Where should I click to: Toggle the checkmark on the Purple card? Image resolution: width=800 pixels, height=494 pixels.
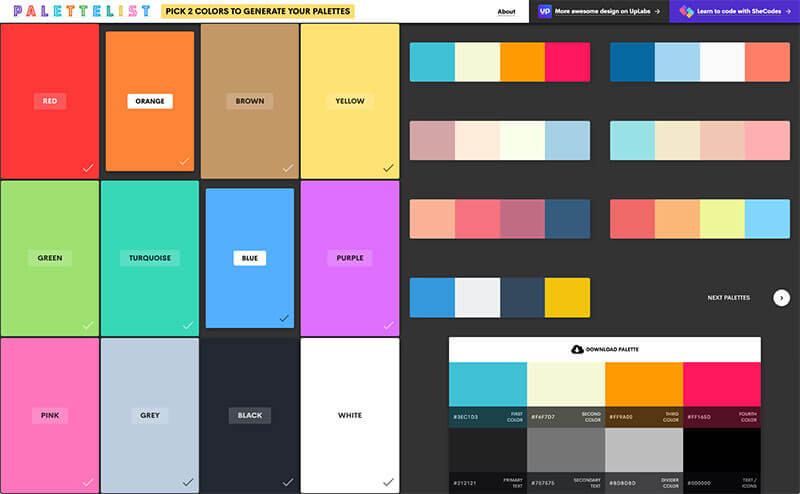click(388, 325)
